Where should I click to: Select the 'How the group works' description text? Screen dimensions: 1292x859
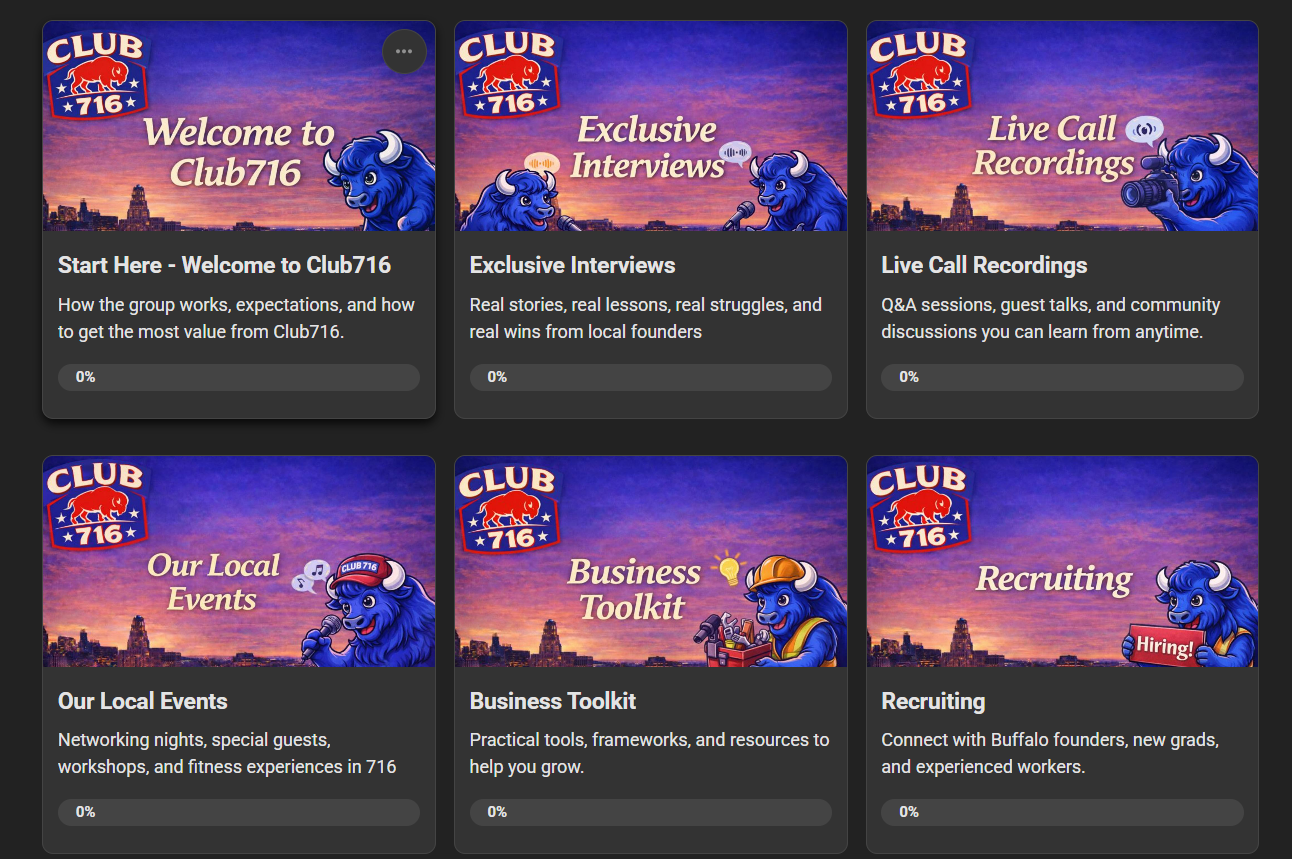(236, 318)
